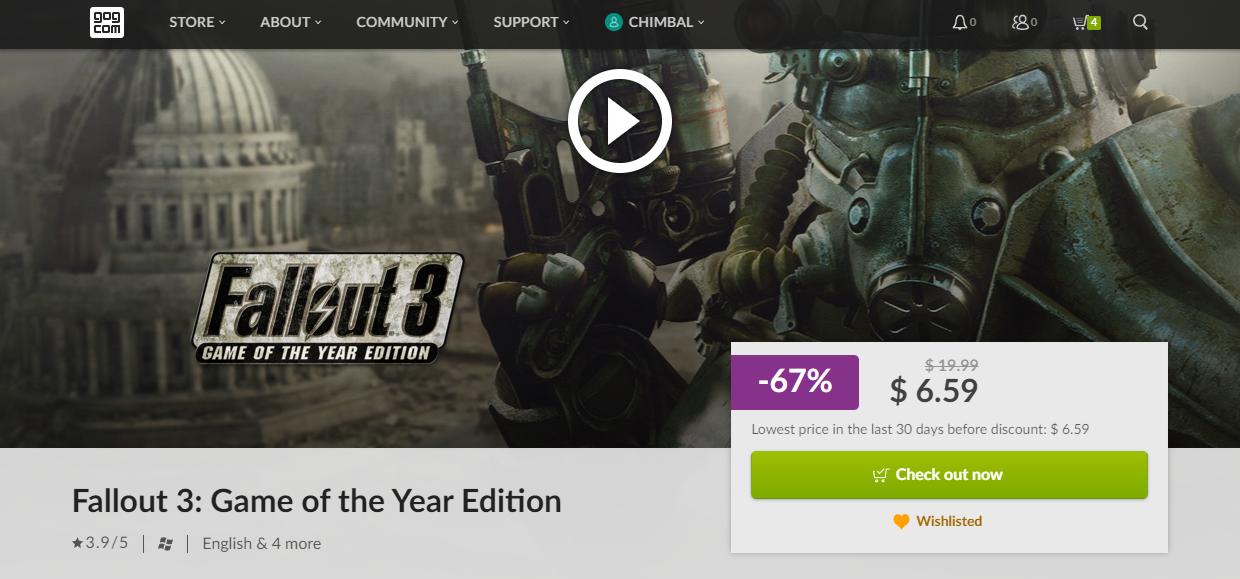The width and height of the screenshot is (1240, 579).
Task: Click the Fallout 3 GOTY logo image
Action: tap(329, 309)
